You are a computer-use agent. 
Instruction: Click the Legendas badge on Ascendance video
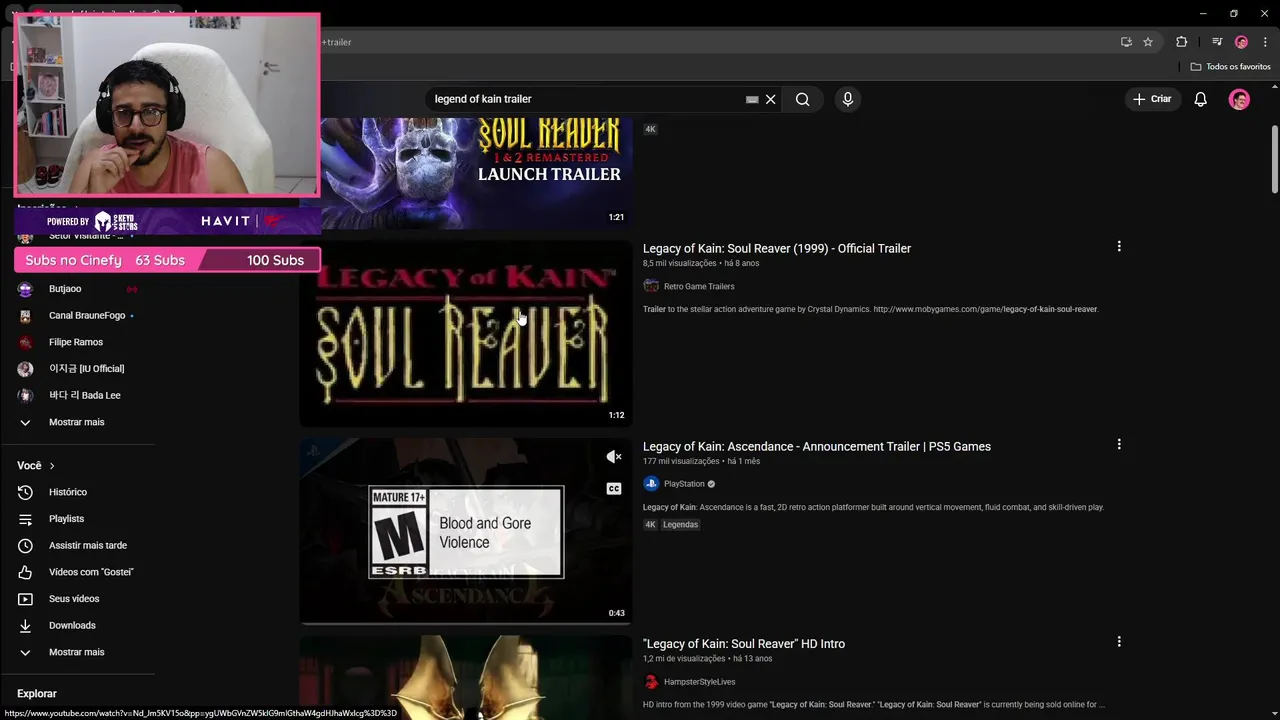click(680, 525)
